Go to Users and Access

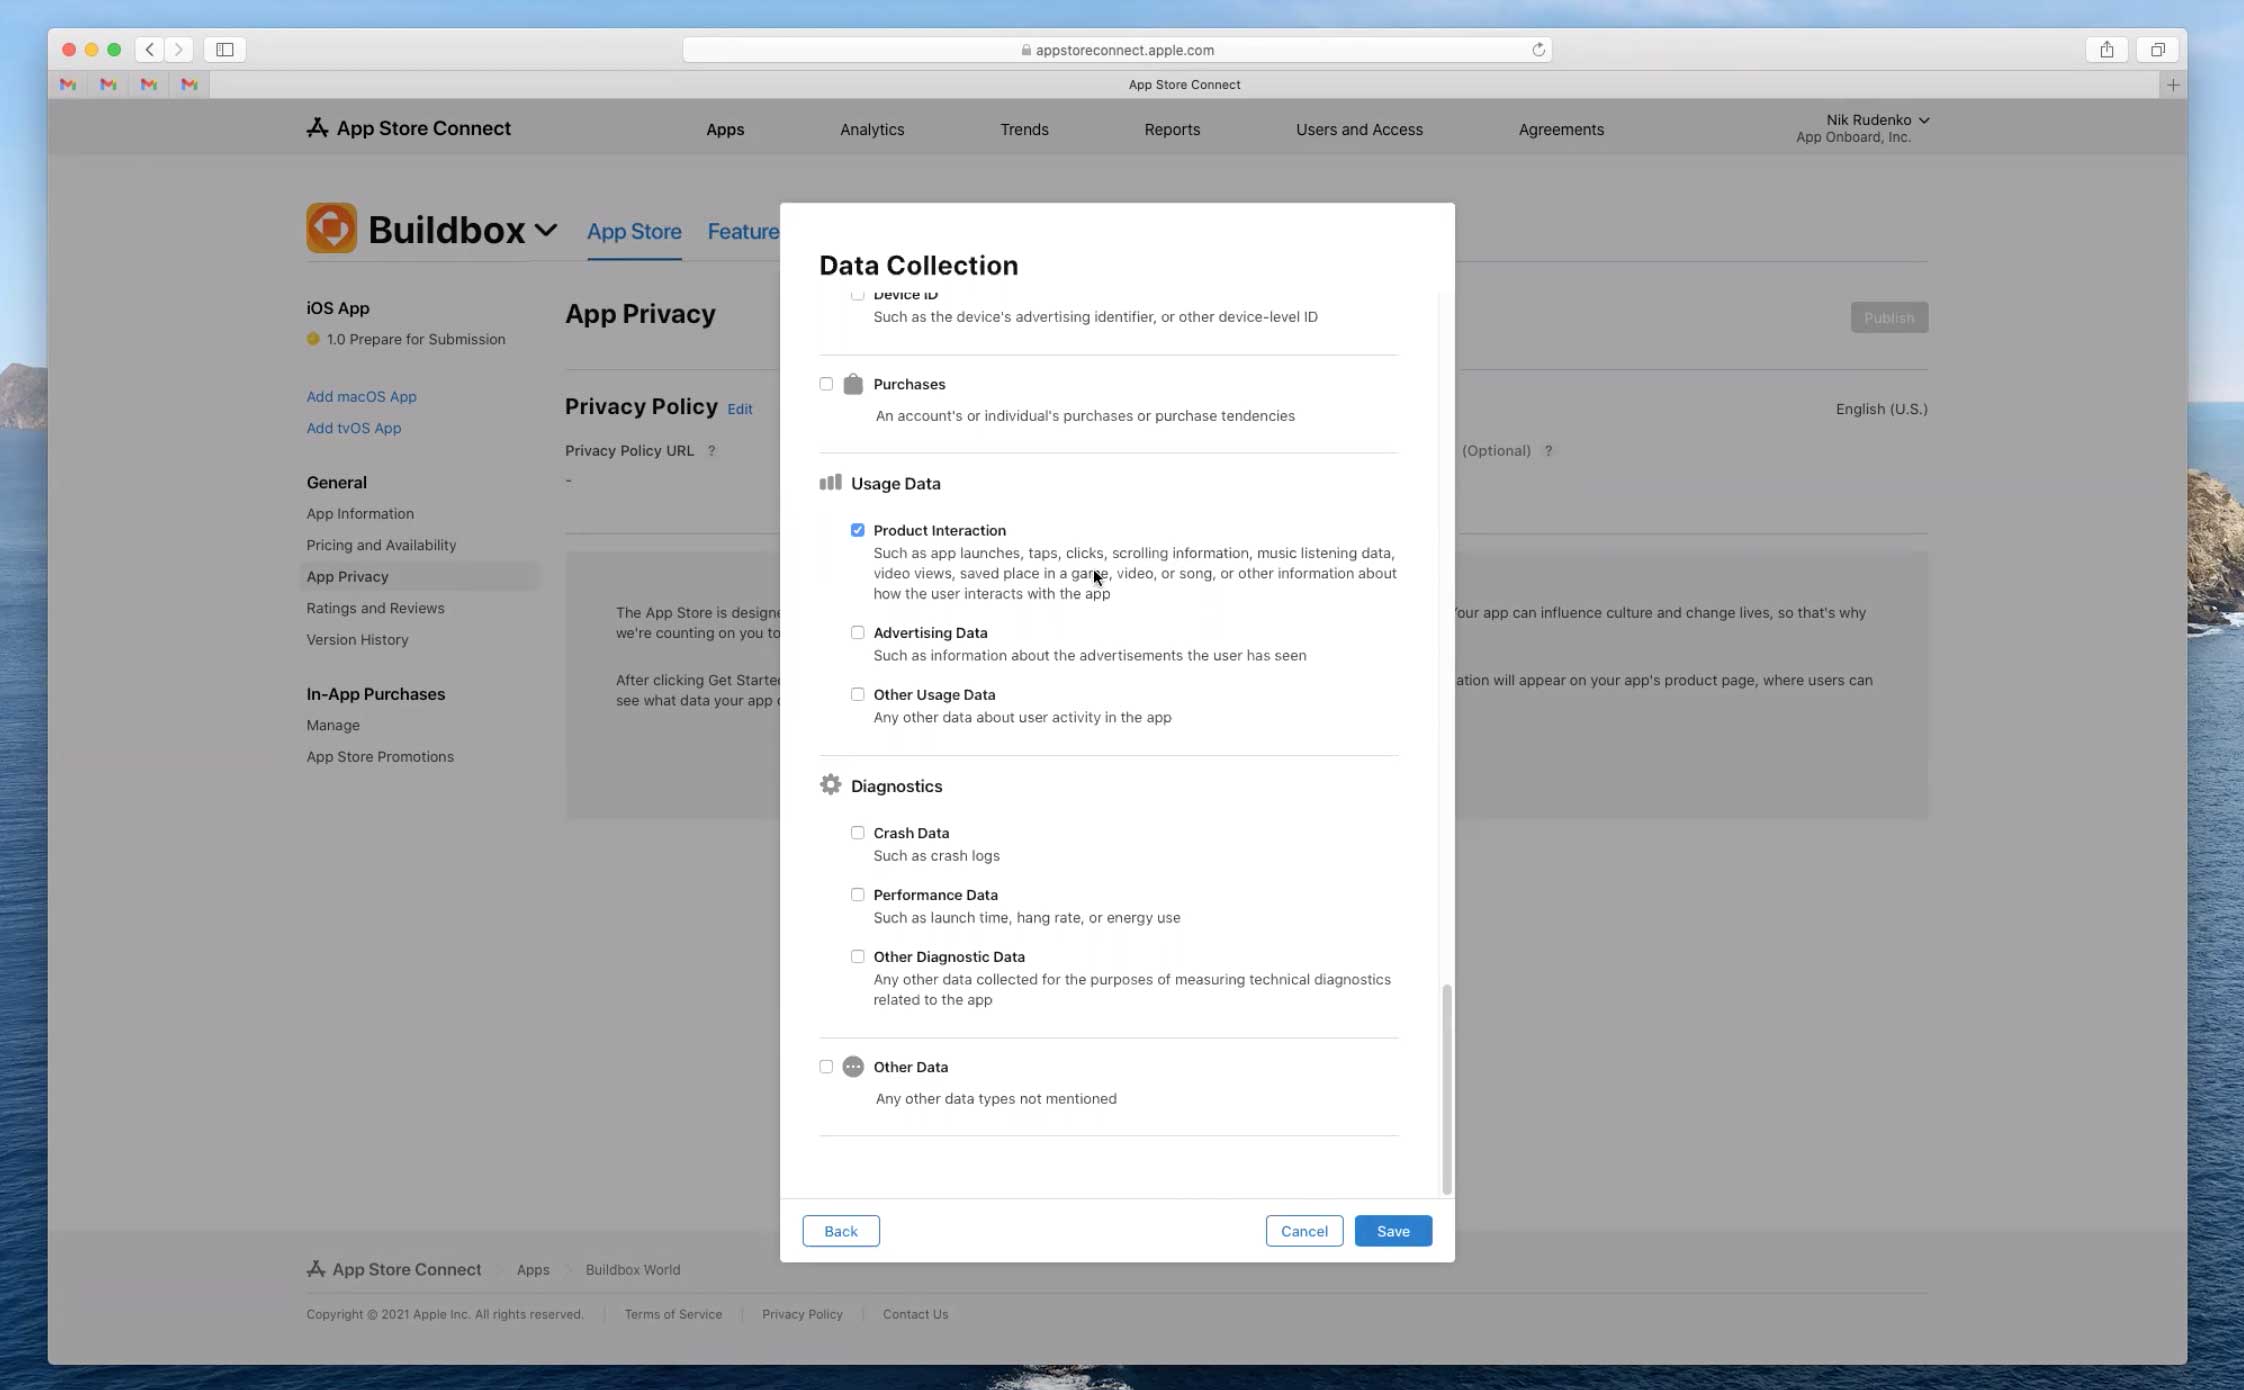[1358, 129]
